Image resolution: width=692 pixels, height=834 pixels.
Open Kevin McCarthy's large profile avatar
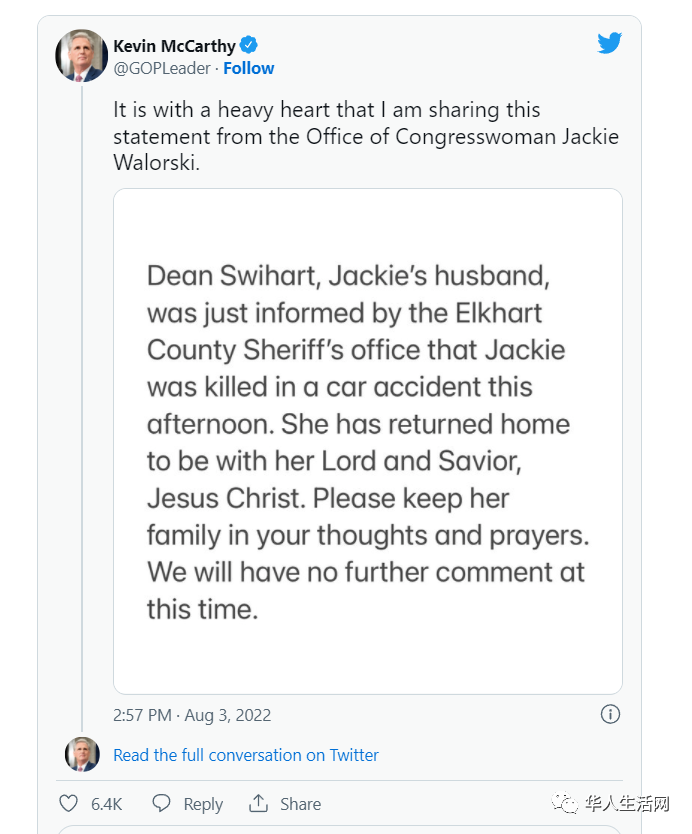tap(81, 55)
